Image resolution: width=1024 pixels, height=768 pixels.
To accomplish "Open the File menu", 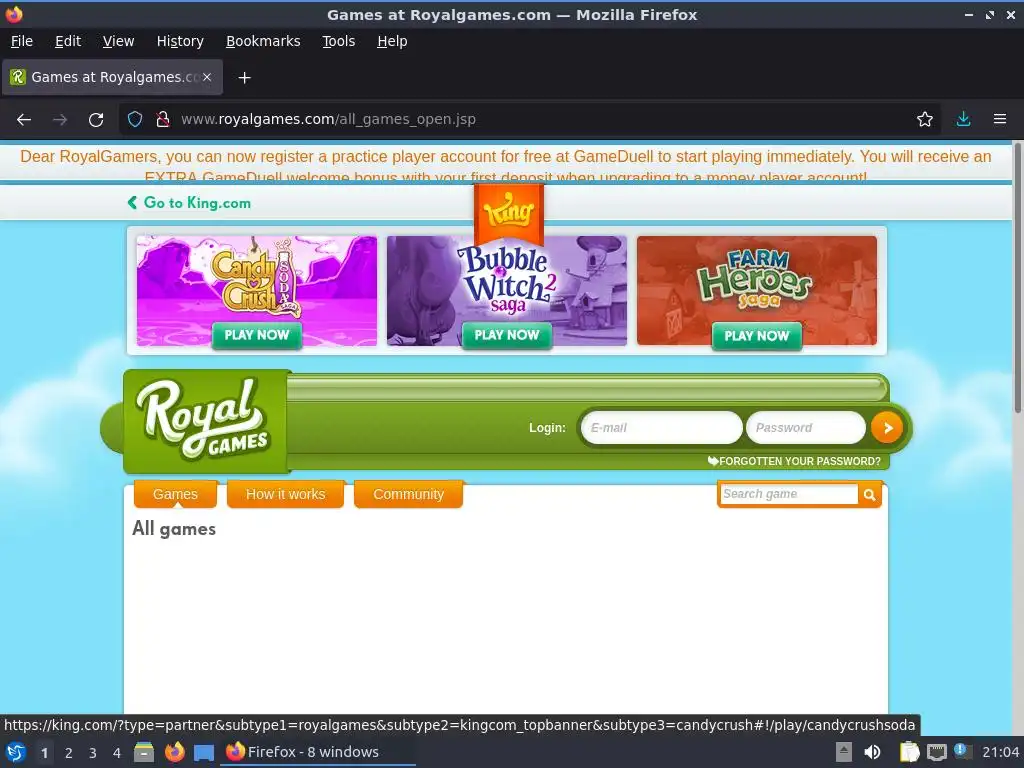I will (22, 41).
